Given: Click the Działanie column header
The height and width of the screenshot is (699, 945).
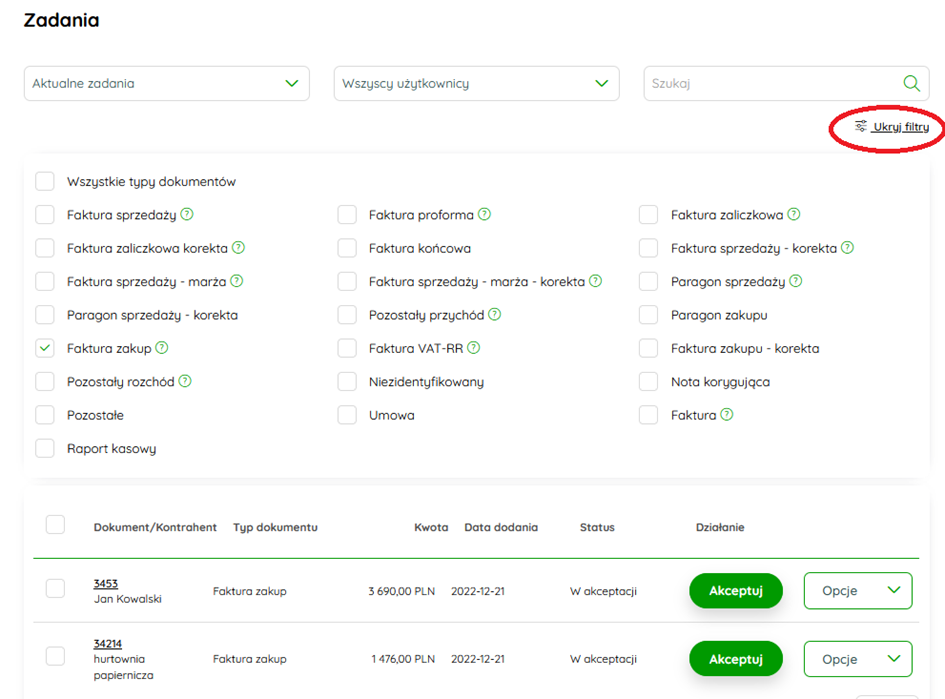Looking at the screenshot, I should pos(720,527).
